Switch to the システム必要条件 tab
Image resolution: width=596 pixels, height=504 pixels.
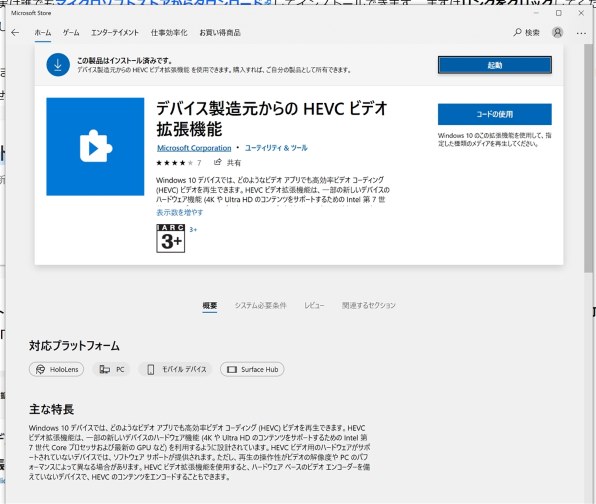tap(260, 305)
